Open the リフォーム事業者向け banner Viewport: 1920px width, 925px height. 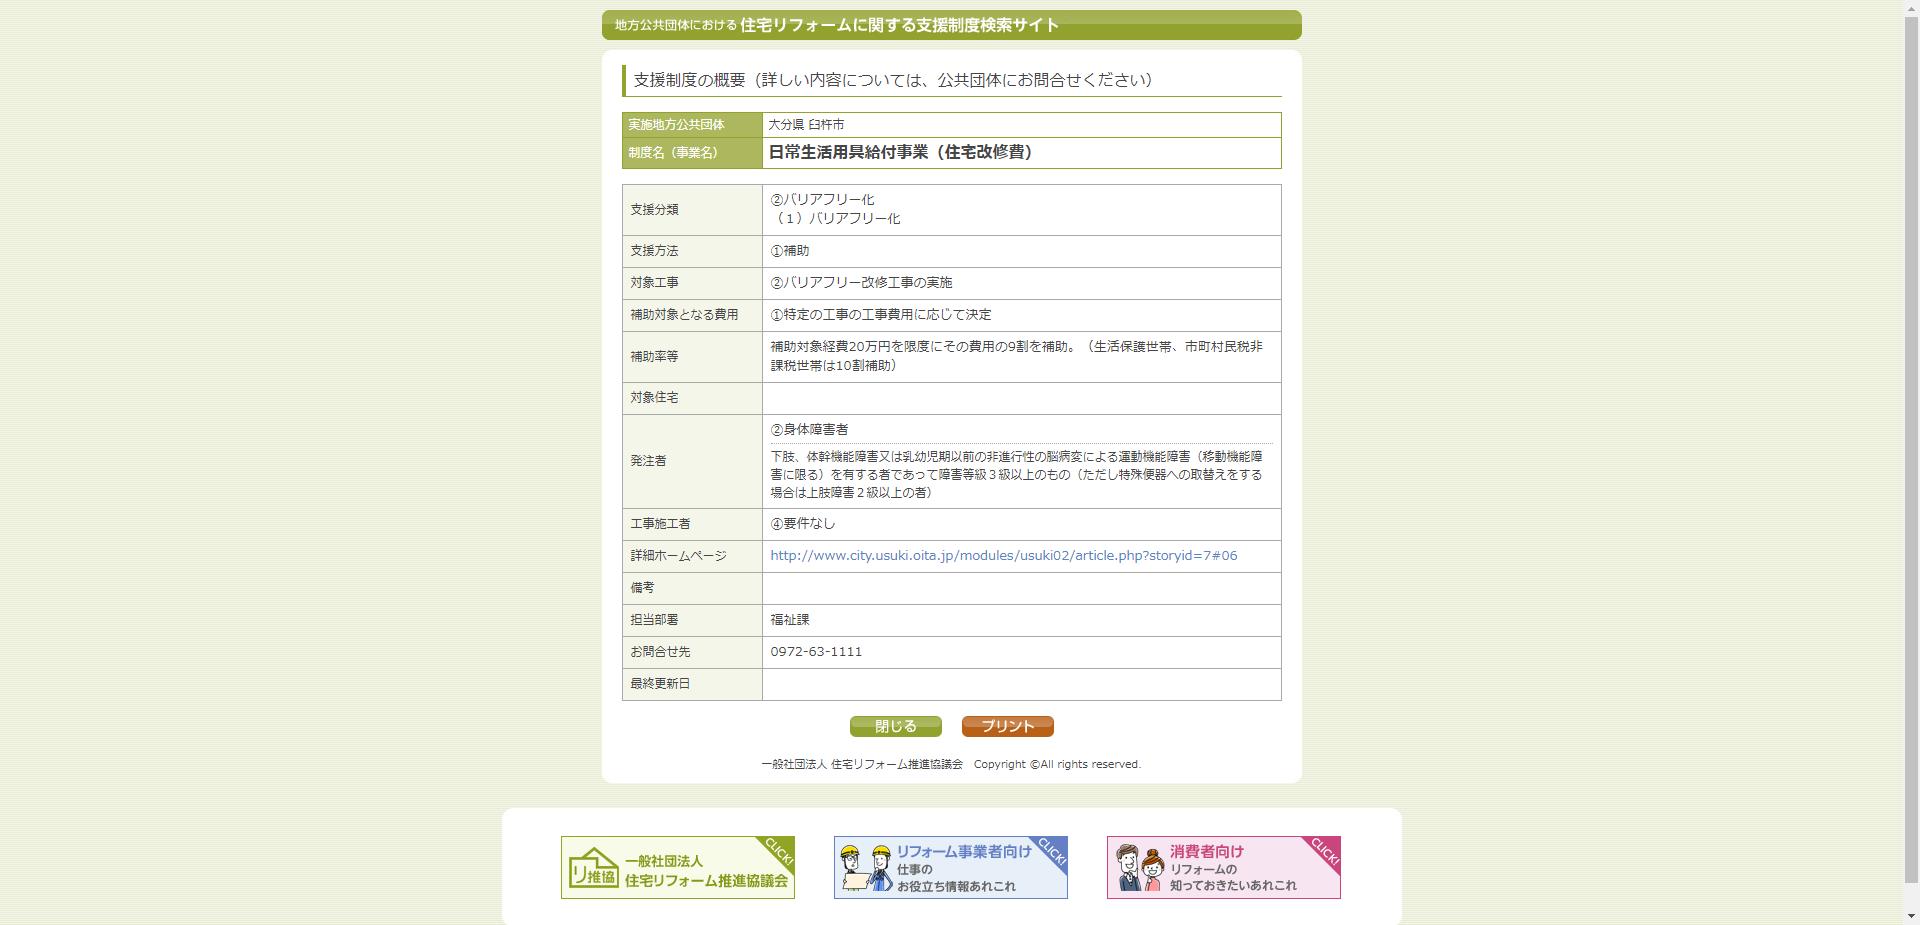pos(951,867)
